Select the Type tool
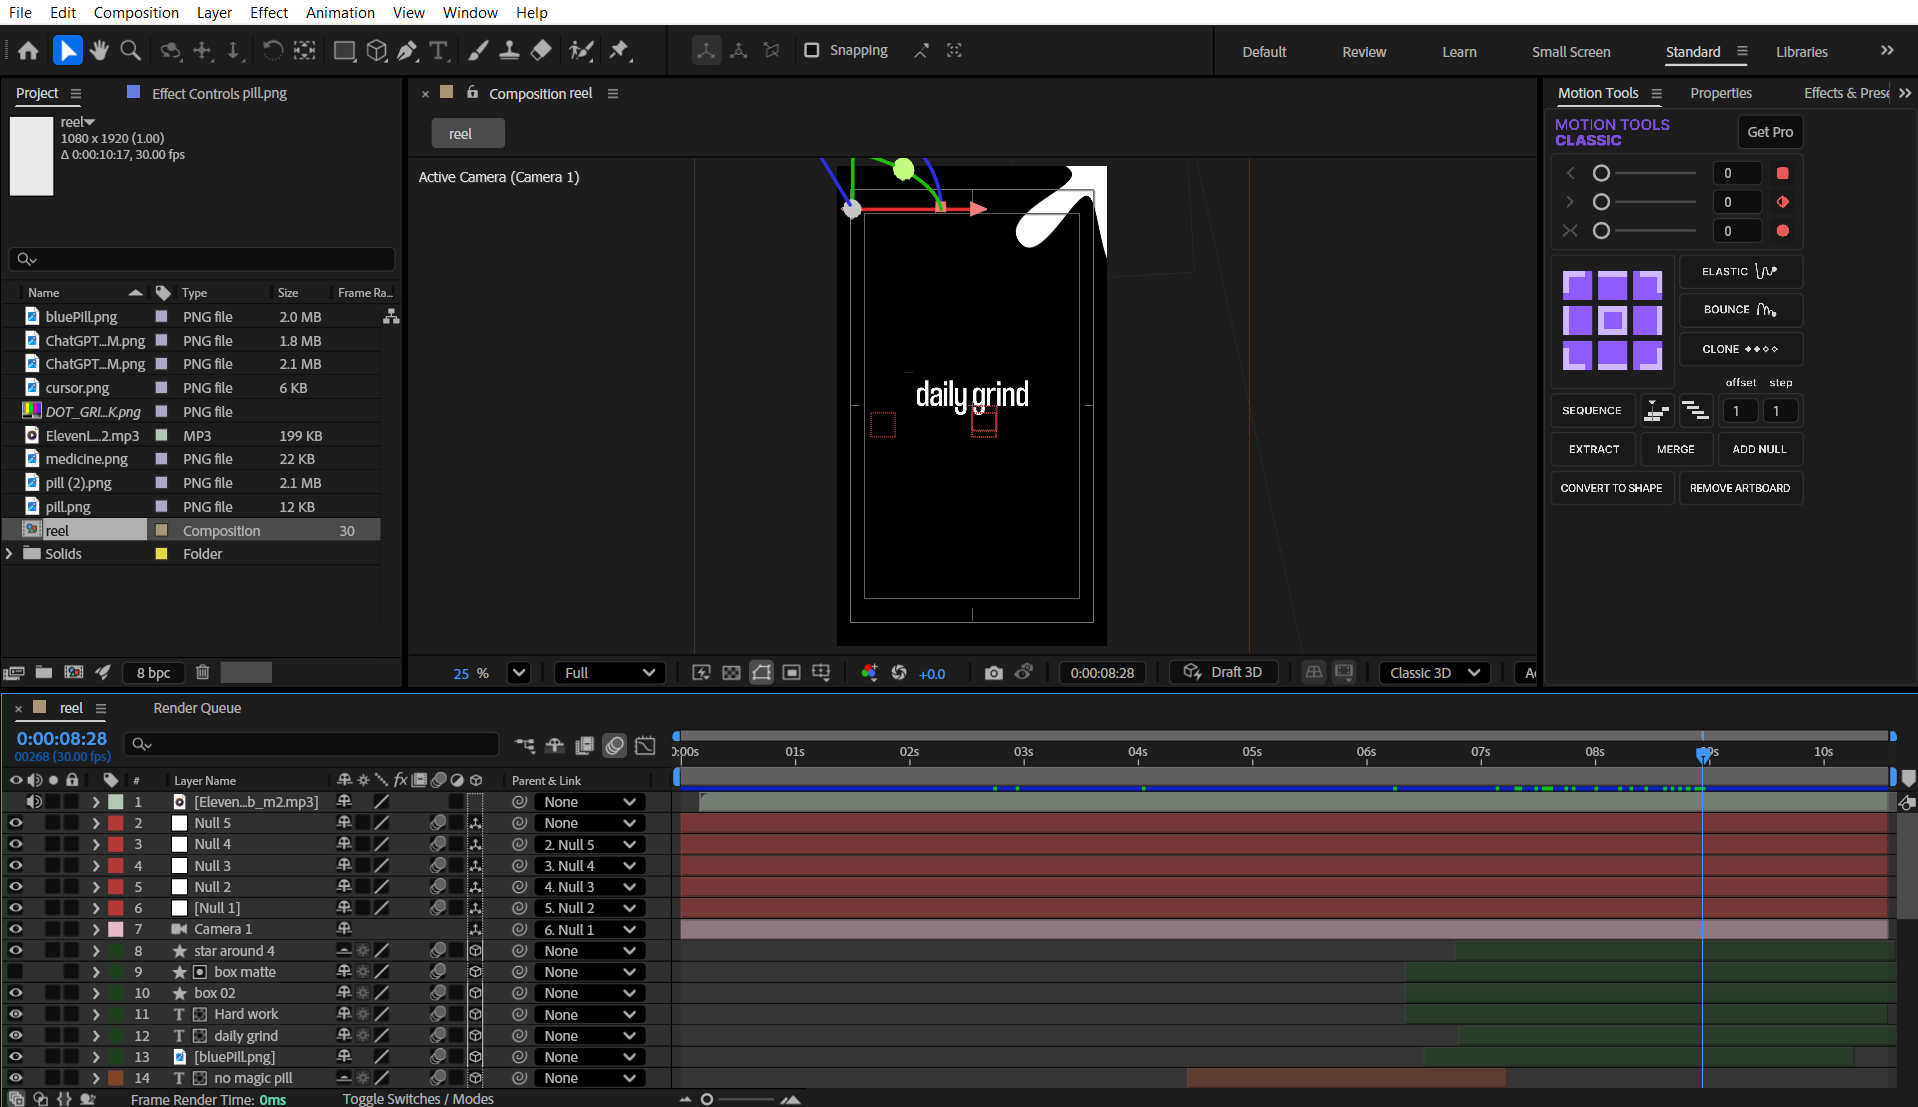1918x1107 pixels. 438,50
